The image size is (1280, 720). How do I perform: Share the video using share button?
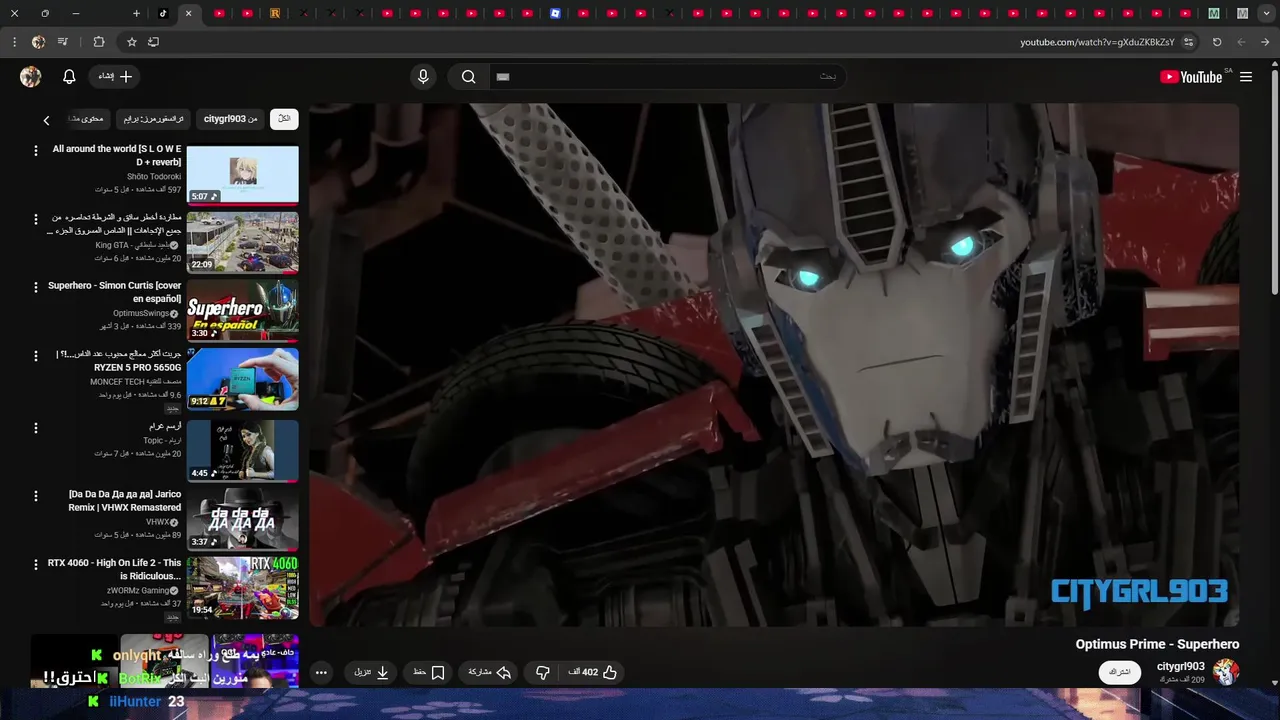coord(490,672)
